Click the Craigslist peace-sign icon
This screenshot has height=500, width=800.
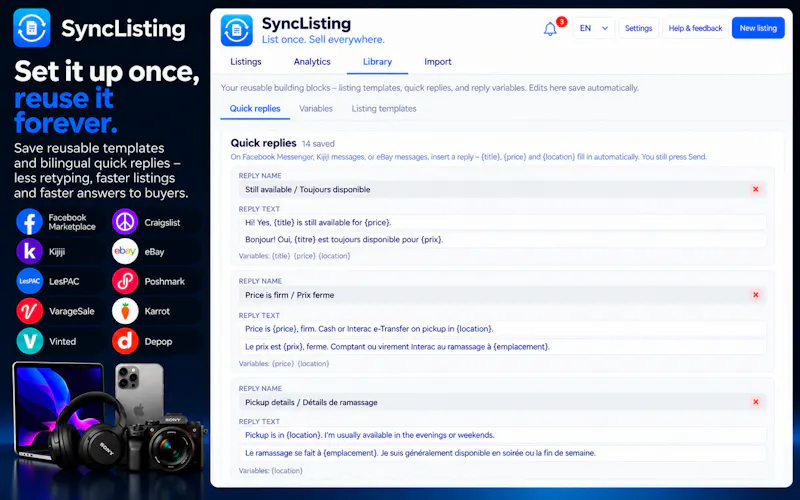(125, 222)
